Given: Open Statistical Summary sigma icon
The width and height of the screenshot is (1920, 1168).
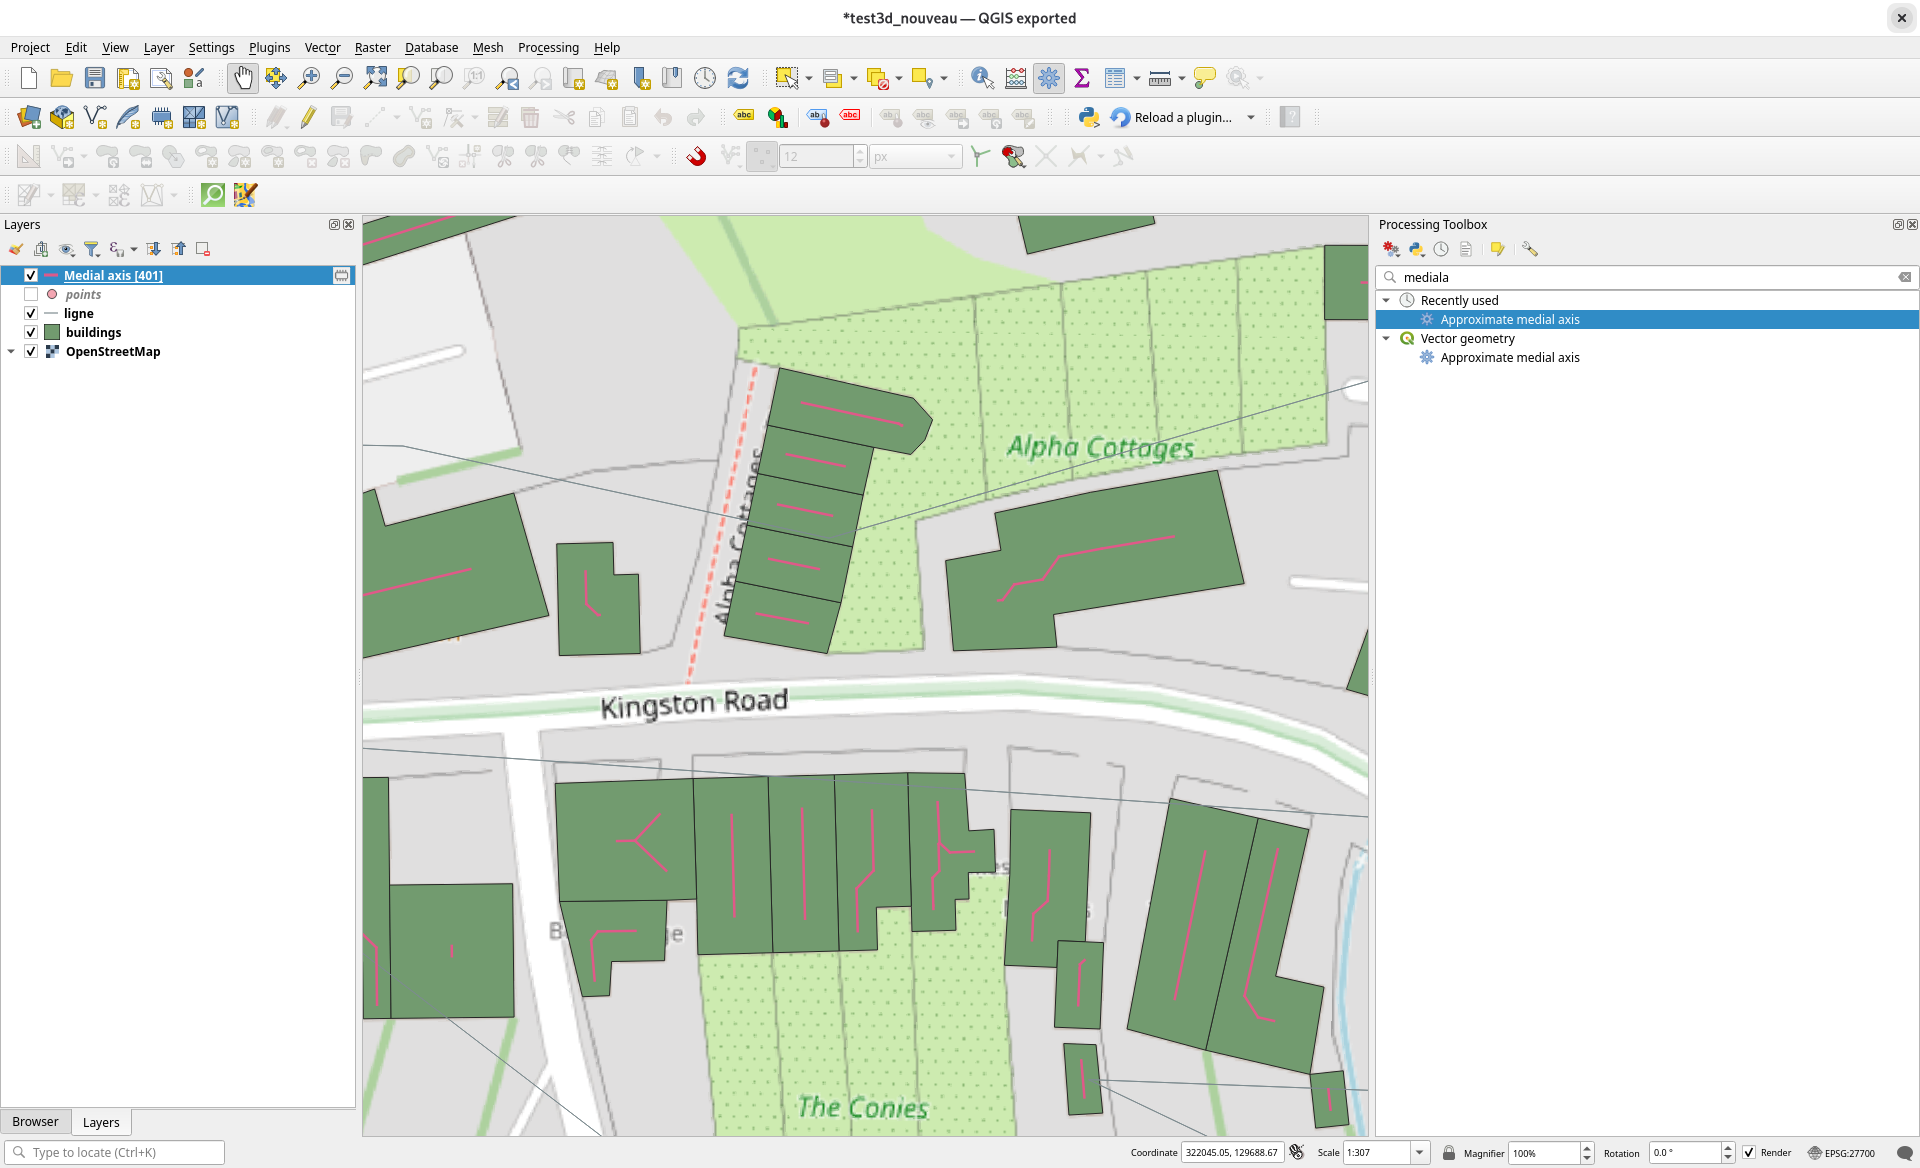Looking at the screenshot, I should (x=1082, y=78).
